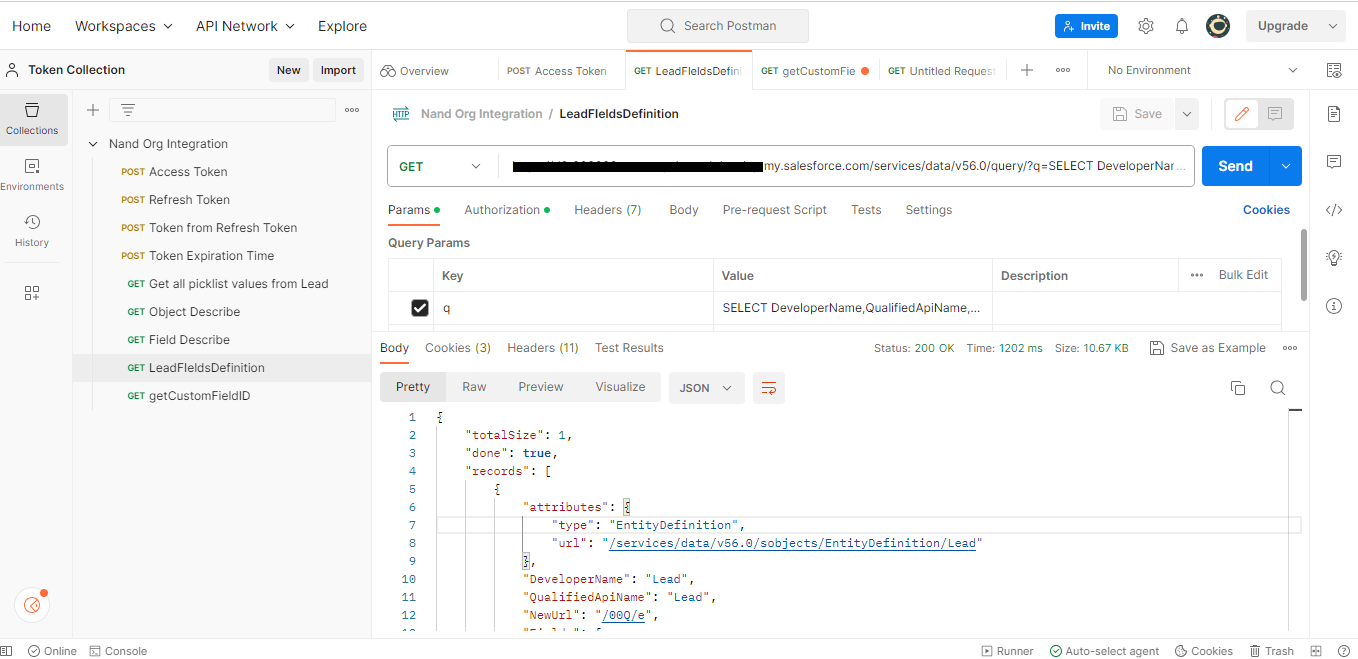Click the Invite button

click(1086, 26)
